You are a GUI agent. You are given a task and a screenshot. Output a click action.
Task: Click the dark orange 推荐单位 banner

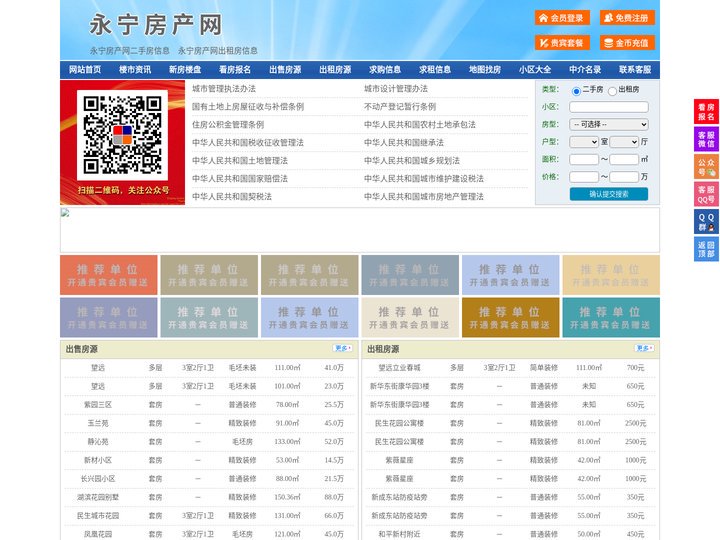(511, 318)
